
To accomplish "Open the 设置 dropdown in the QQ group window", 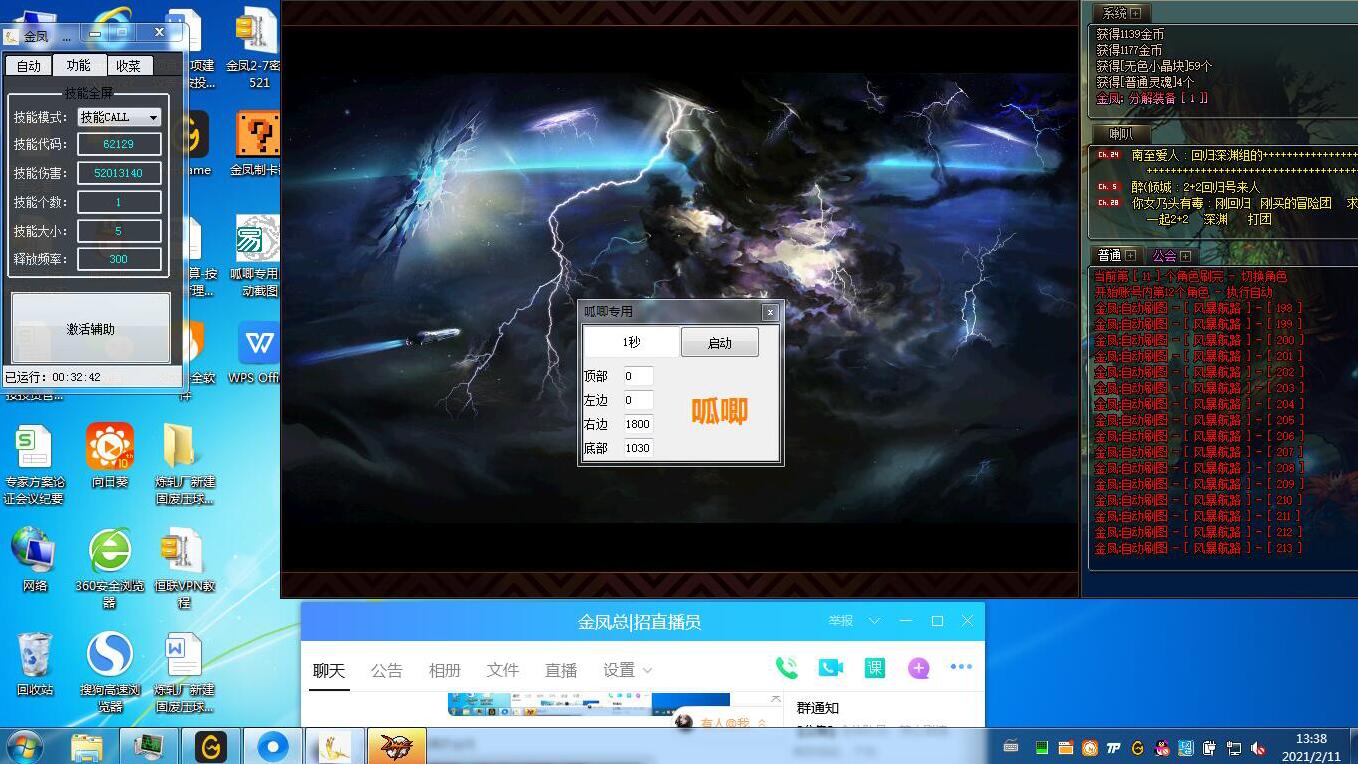I will click(628, 670).
